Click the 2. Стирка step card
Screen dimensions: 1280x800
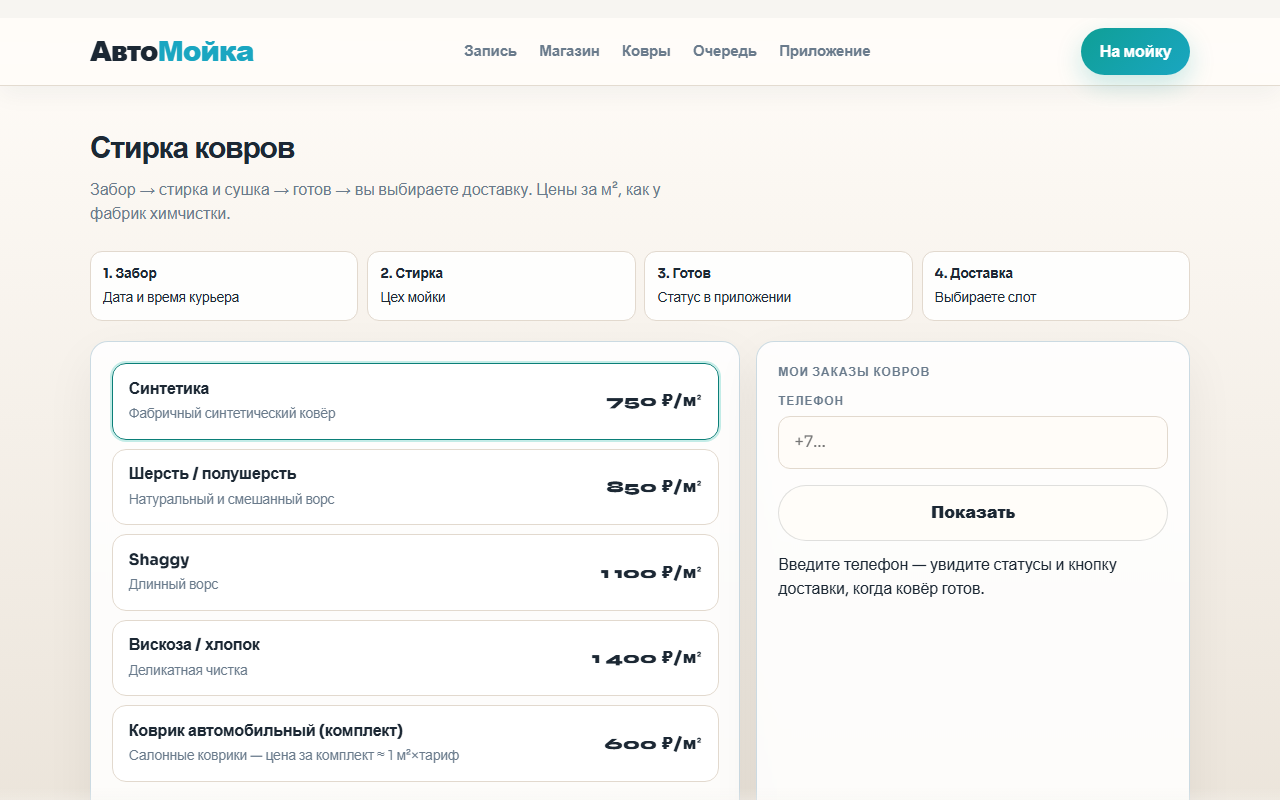click(x=501, y=286)
